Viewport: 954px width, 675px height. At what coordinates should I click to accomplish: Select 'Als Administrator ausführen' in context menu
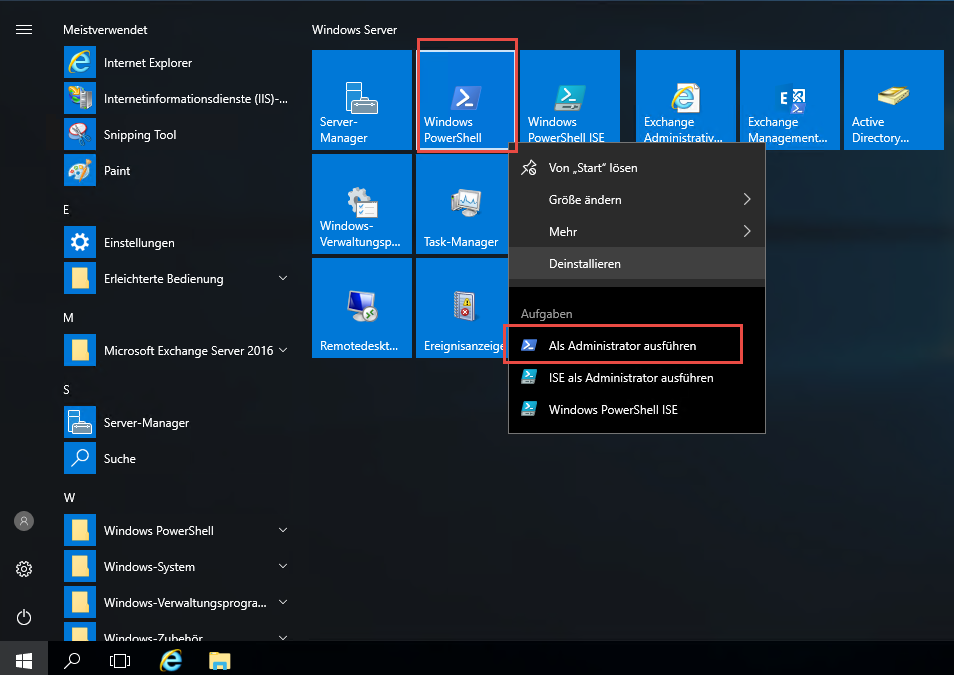click(x=622, y=346)
